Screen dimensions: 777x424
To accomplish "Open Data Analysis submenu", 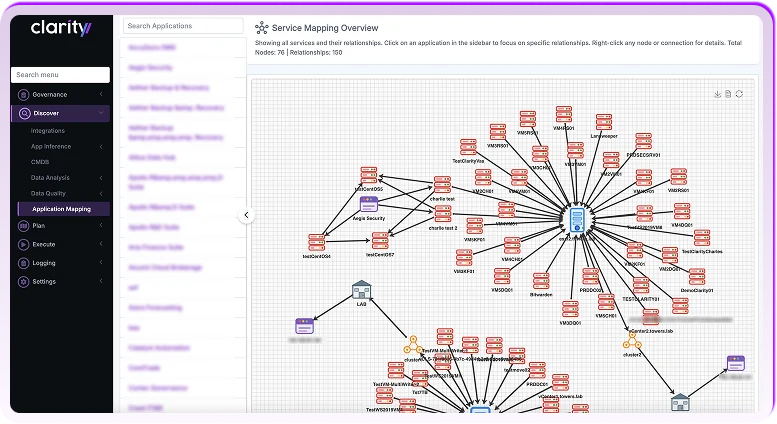I will [50, 178].
